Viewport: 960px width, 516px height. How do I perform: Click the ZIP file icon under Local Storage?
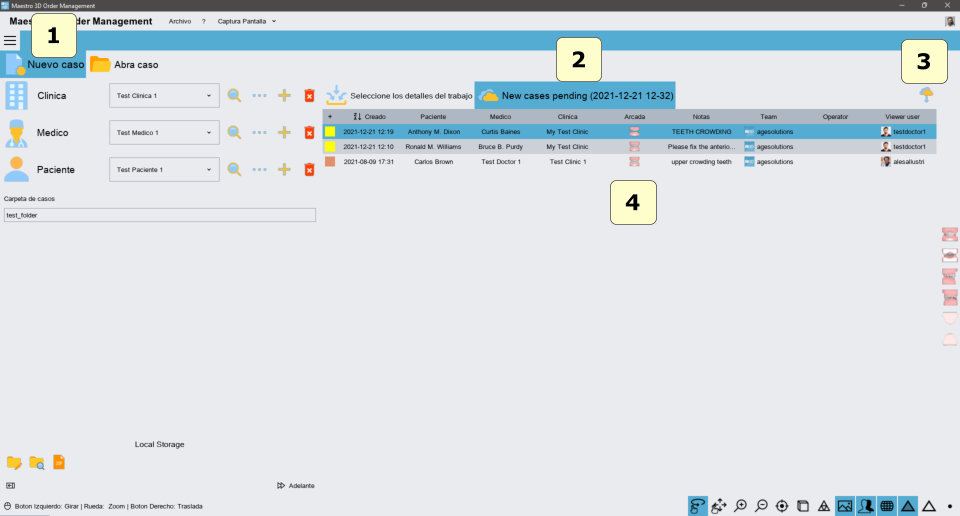(x=59, y=462)
